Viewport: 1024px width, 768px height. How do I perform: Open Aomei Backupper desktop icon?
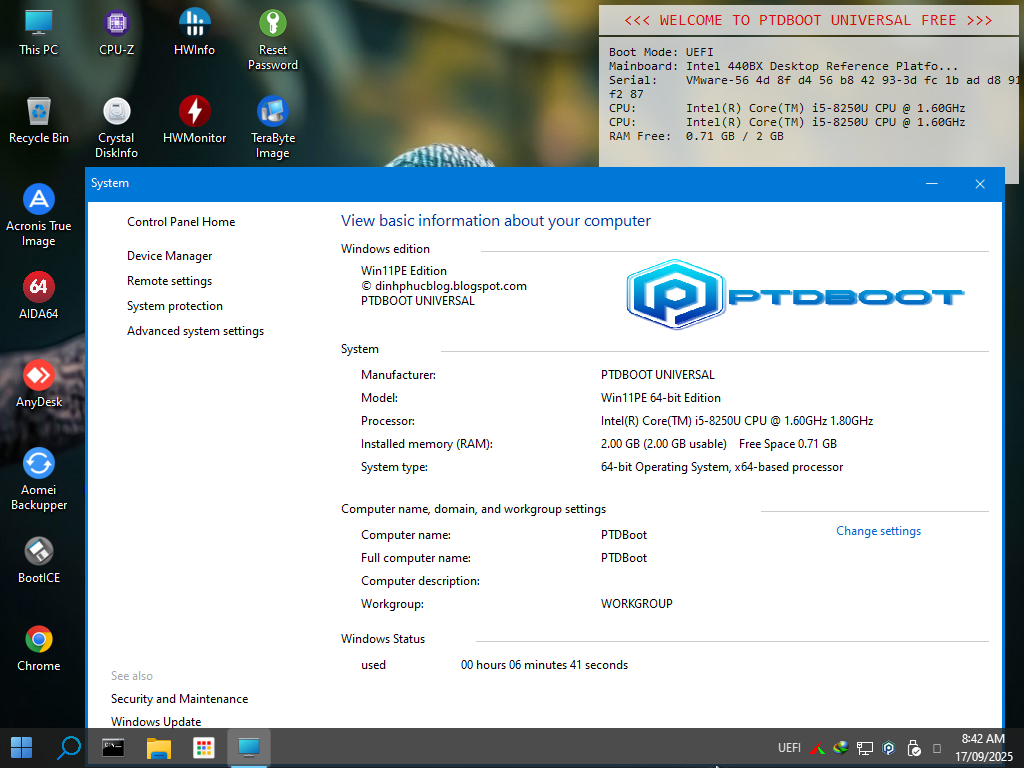(38, 464)
